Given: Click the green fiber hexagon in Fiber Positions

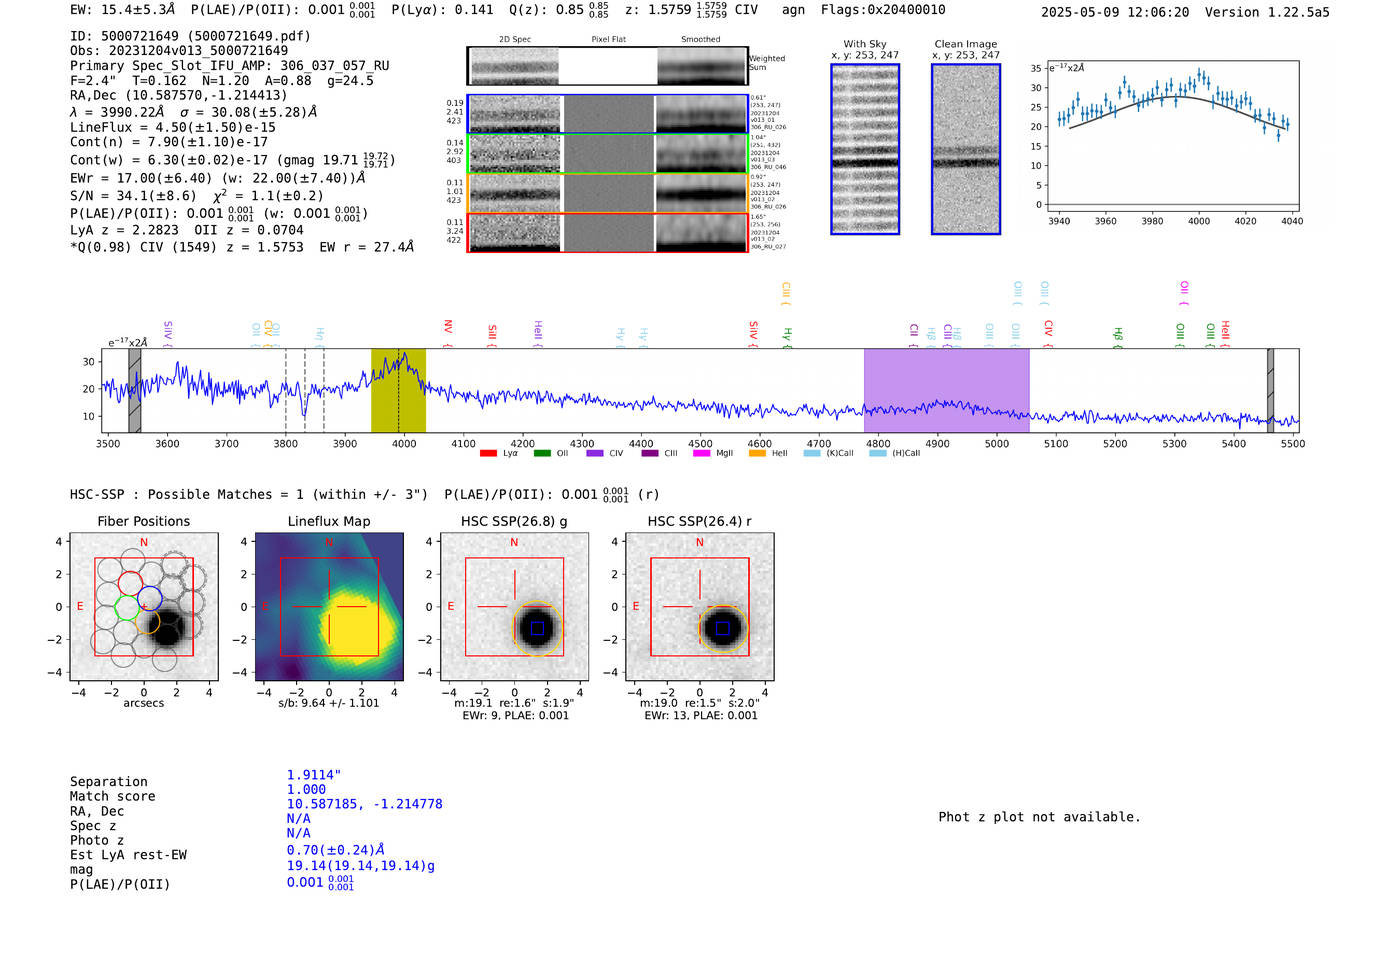Looking at the screenshot, I should click(x=126, y=607).
